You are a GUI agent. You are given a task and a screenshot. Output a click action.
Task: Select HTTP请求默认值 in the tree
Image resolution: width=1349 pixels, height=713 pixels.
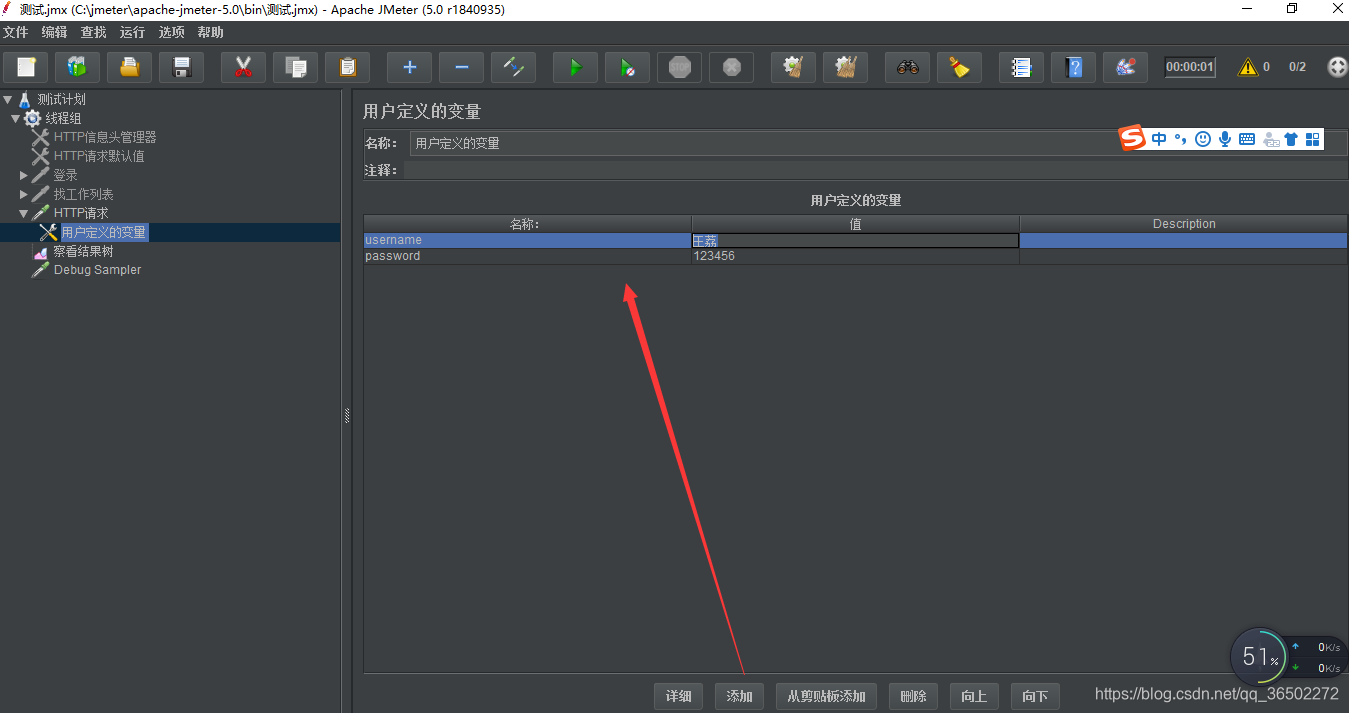pos(99,156)
